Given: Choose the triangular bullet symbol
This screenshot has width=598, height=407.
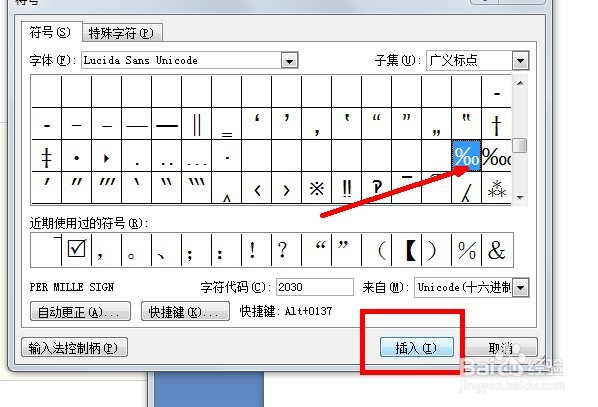Looking at the screenshot, I should click(106, 156).
